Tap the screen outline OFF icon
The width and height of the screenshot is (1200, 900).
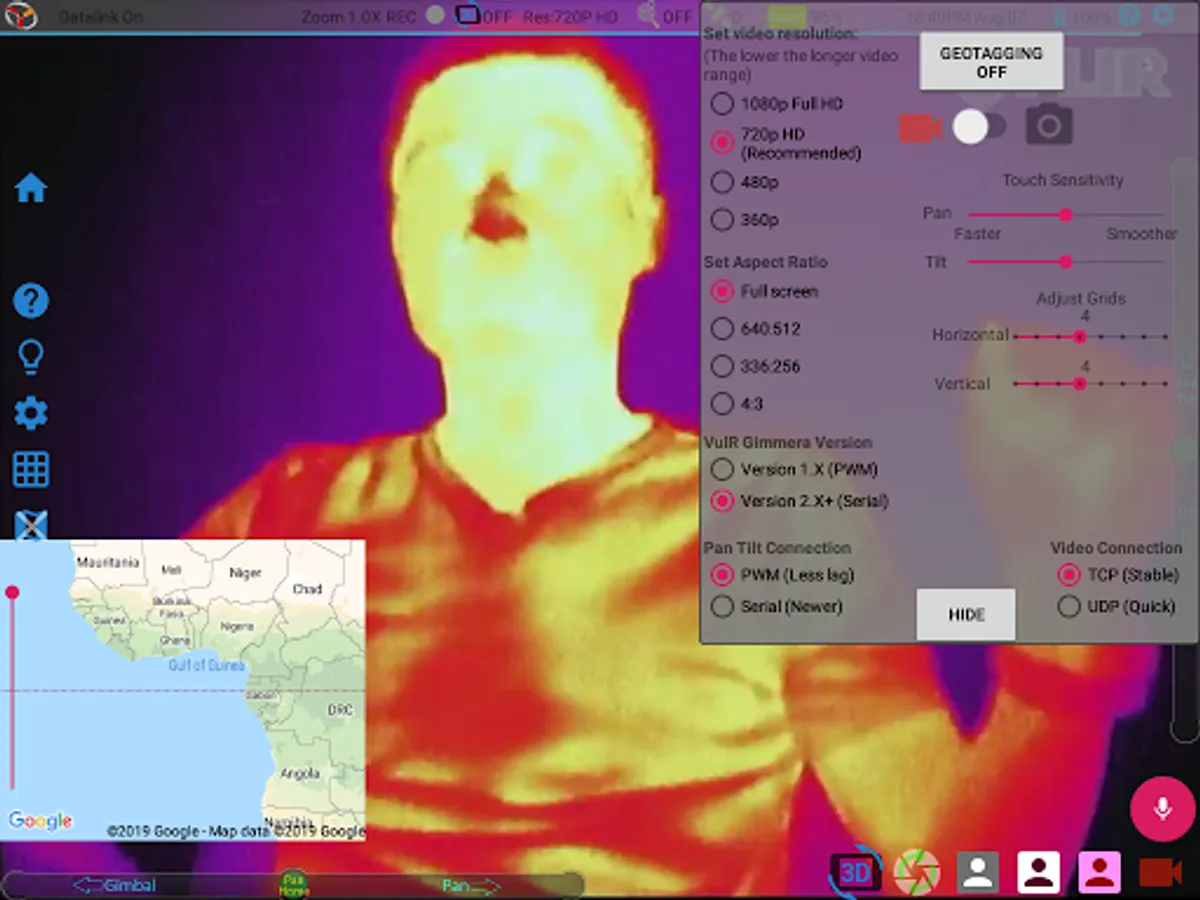(468, 15)
